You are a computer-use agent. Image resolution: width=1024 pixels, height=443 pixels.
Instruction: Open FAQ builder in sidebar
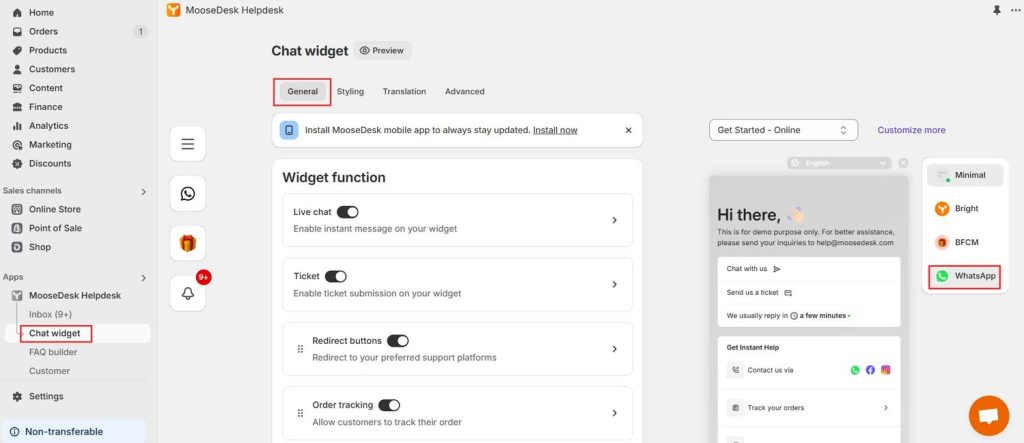tap(53, 352)
